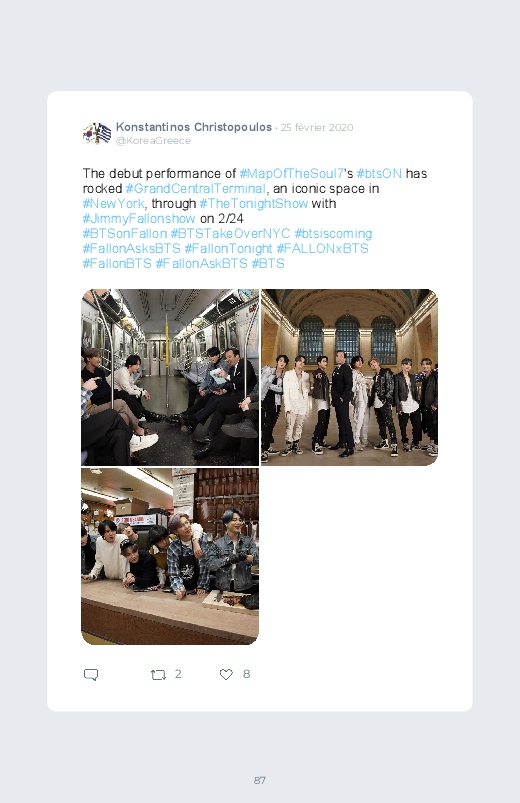Viewport: 520px width, 803px height.
Task: Open Konstantinos Christopoulos profile name
Action: click(x=194, y=127)
